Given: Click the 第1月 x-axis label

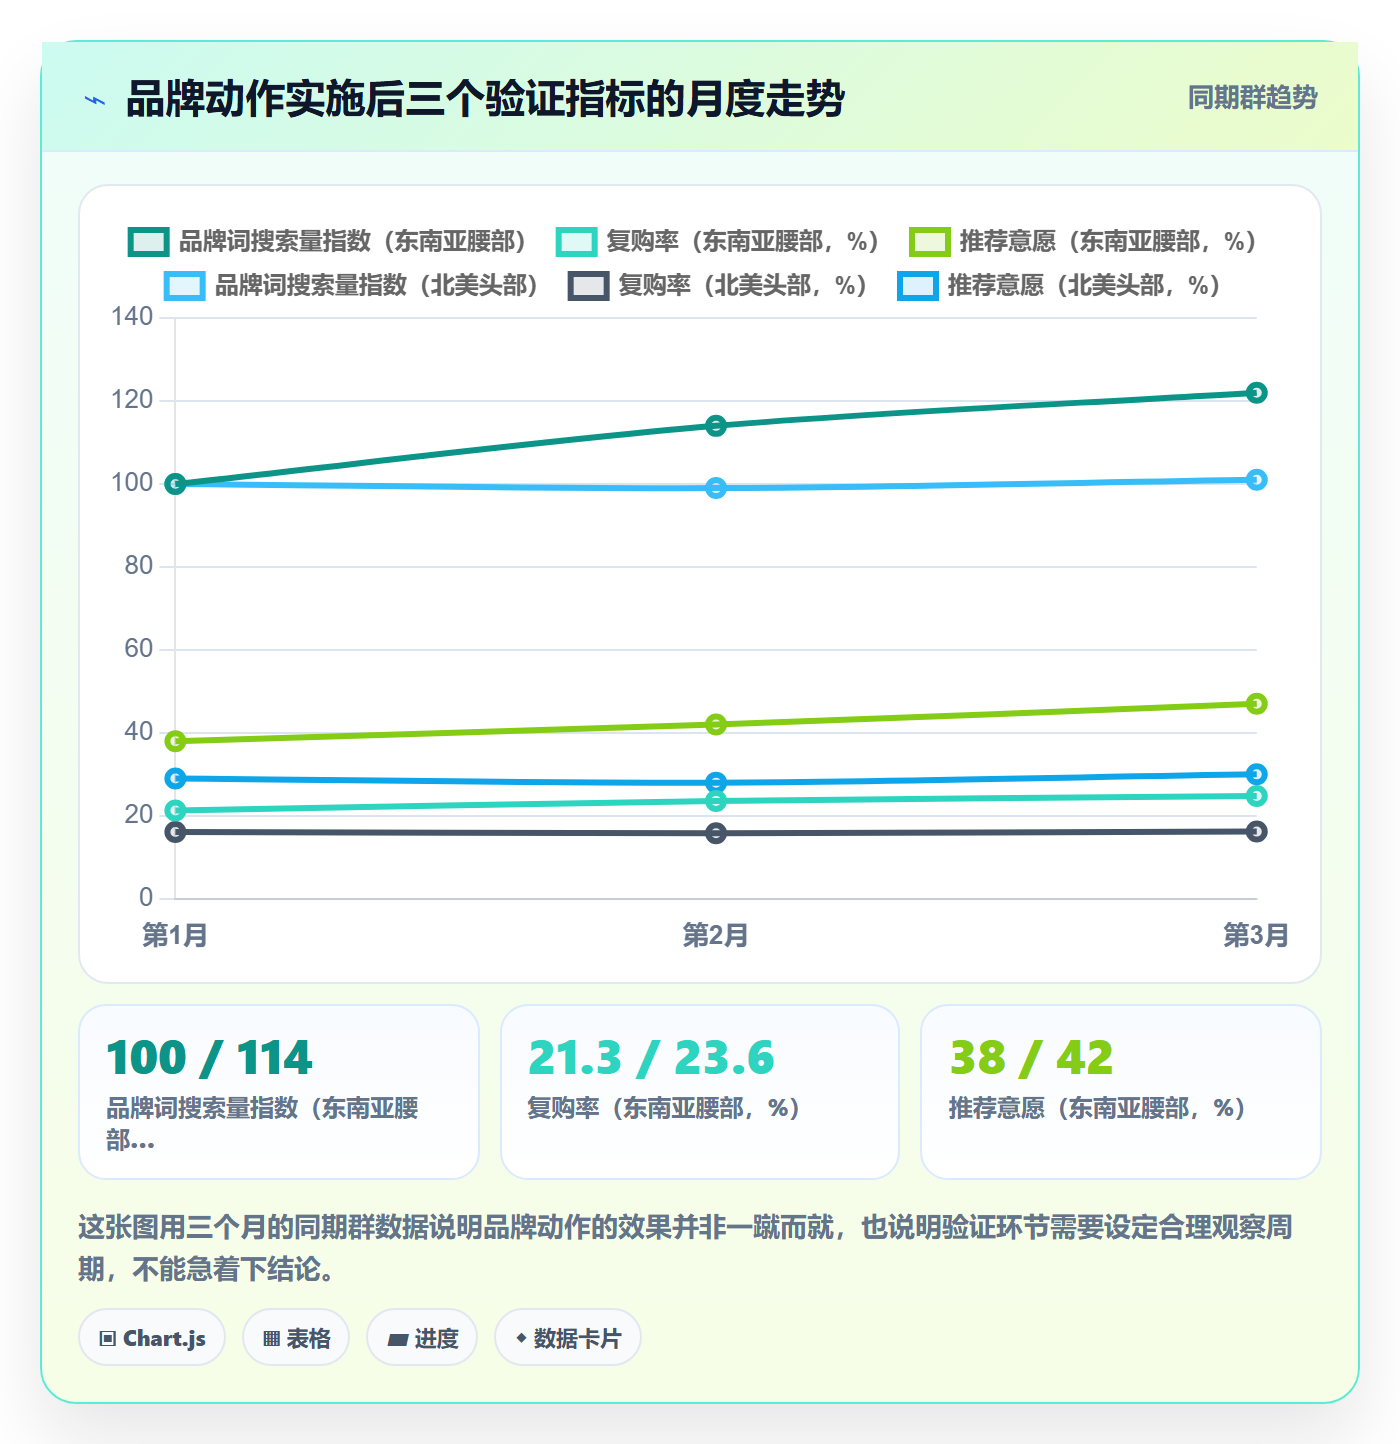Looking at the screenshot, I should [175, 936].
